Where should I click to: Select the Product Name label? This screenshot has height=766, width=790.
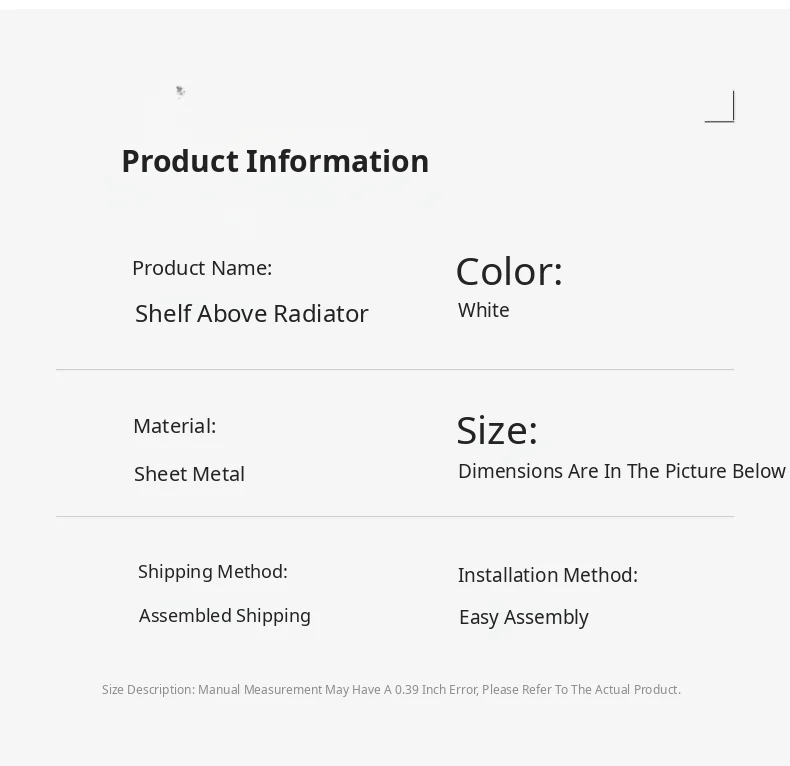click(x=202, y=268)
